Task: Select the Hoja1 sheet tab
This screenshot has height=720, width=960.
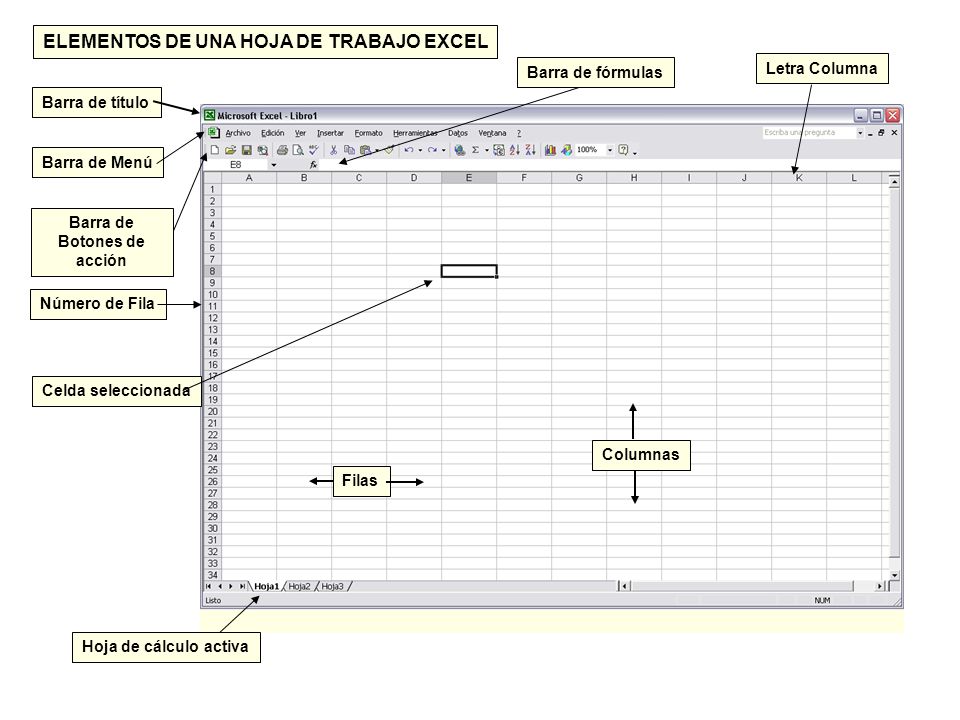Action: pos(266,587)
